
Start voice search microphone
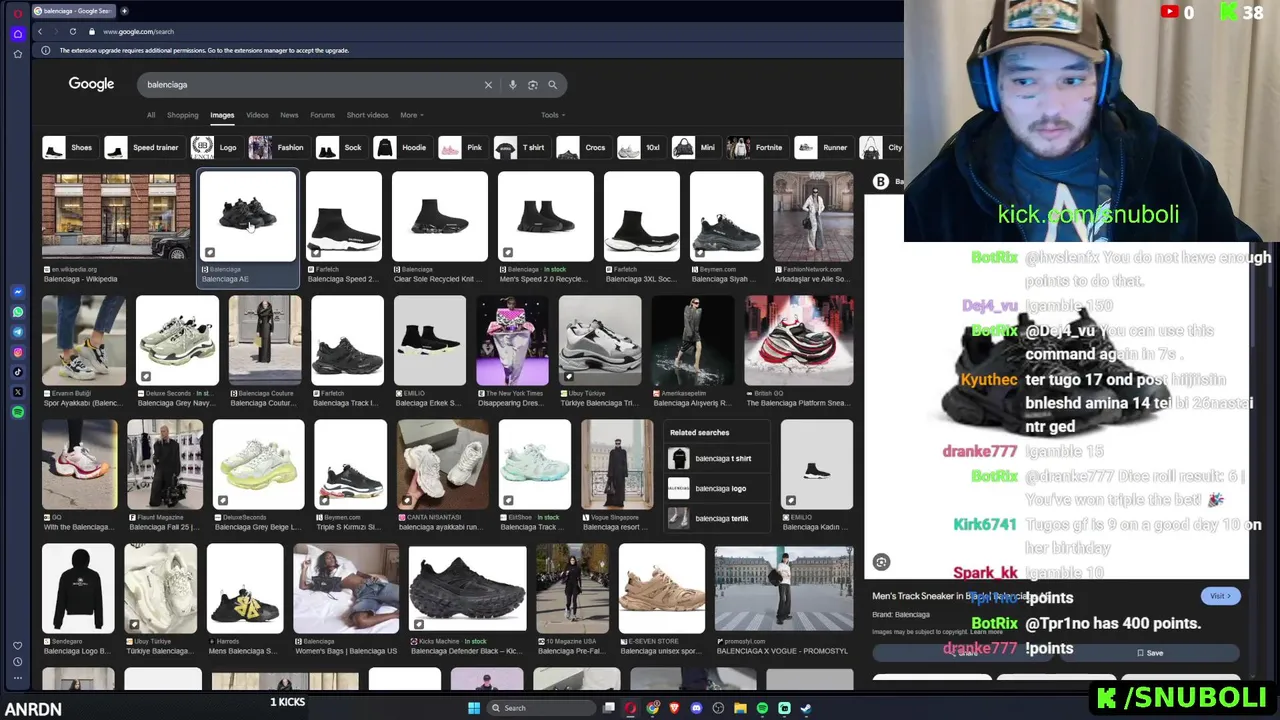512,85
